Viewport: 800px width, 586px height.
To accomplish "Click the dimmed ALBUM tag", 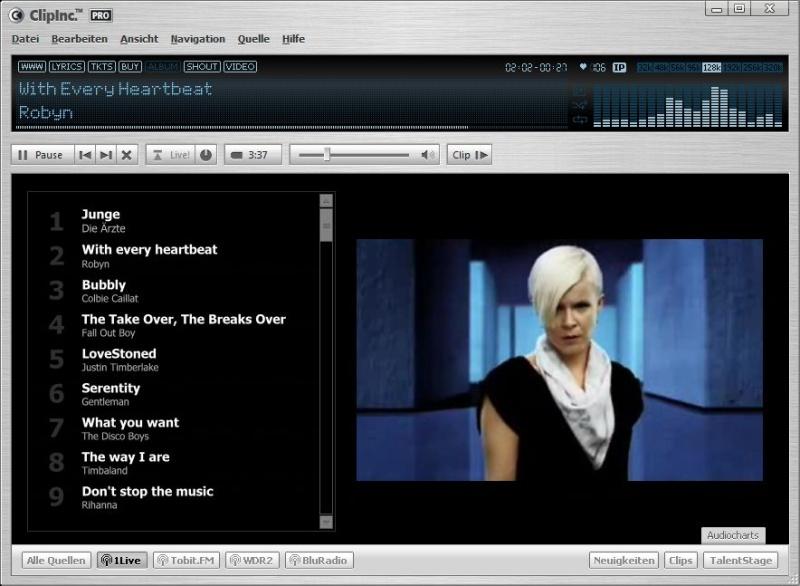I will tap(162, 67).
